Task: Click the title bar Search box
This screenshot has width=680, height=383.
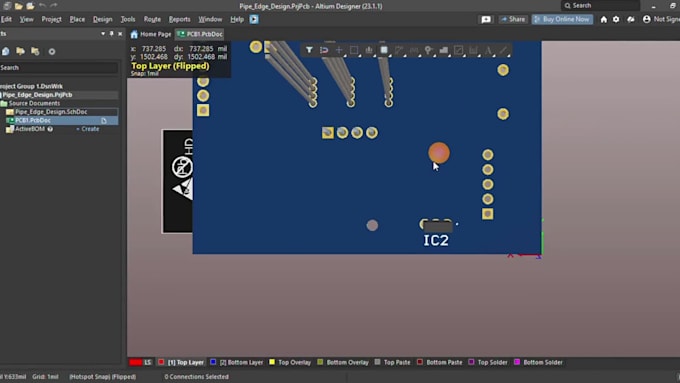Action: 601,6
